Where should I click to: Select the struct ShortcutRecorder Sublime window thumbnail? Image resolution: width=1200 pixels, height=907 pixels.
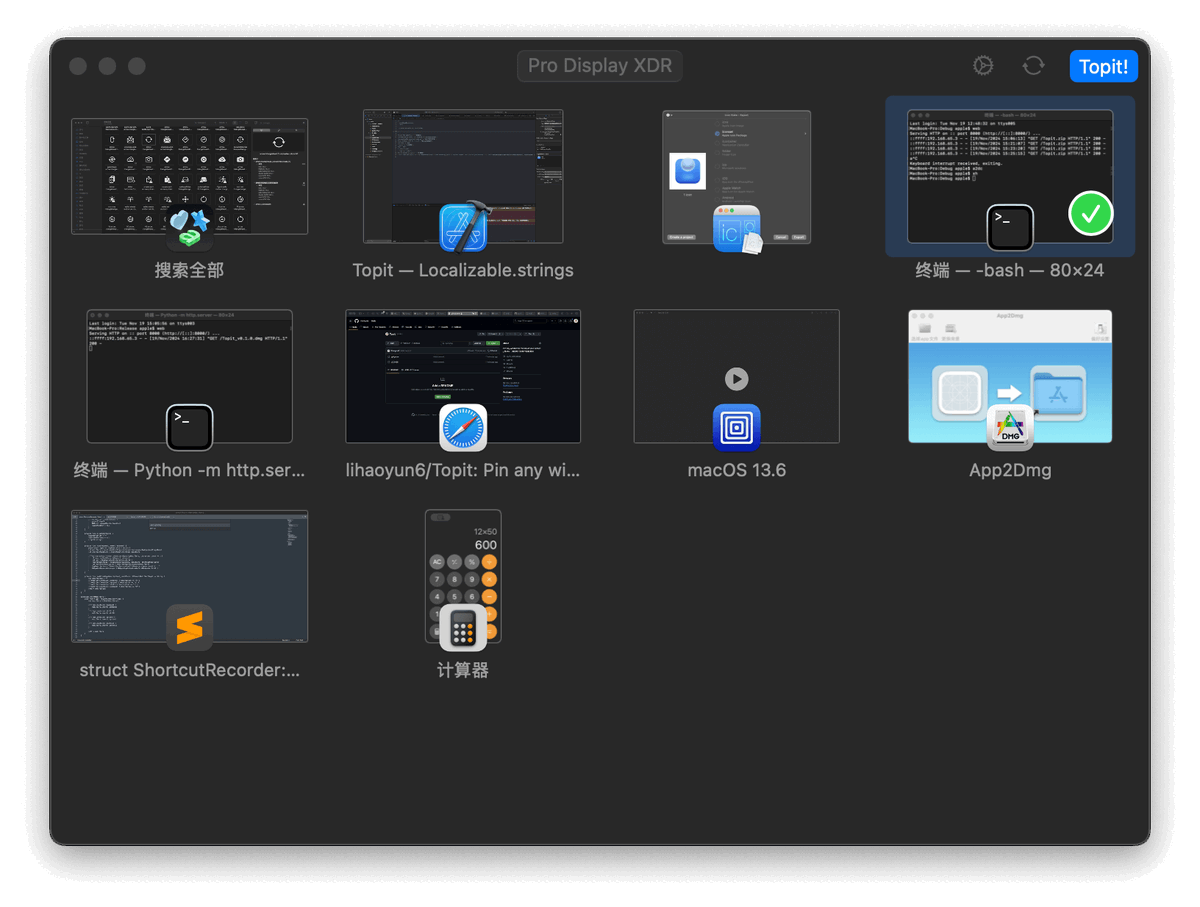tap(189, 577)
